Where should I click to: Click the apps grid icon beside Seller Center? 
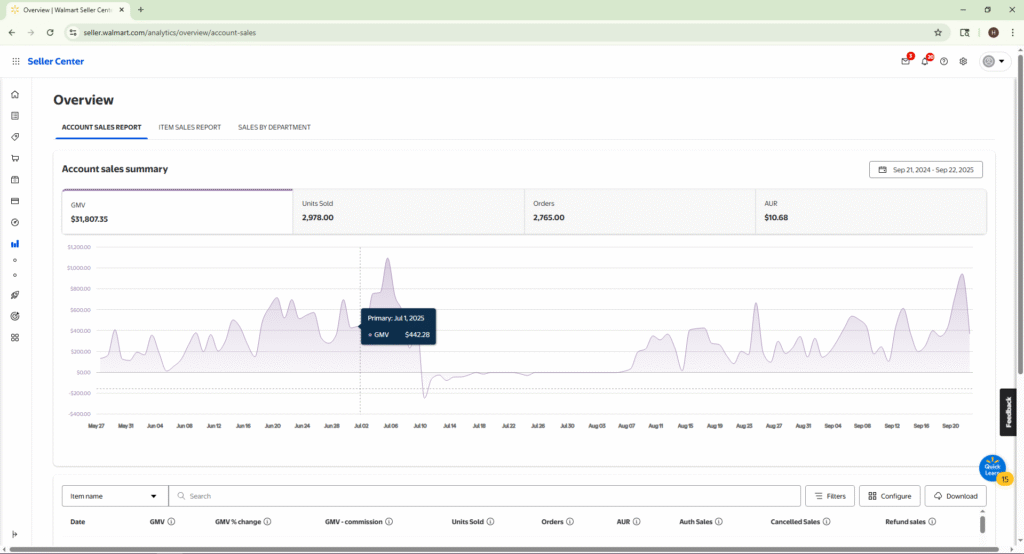(16, 61)
